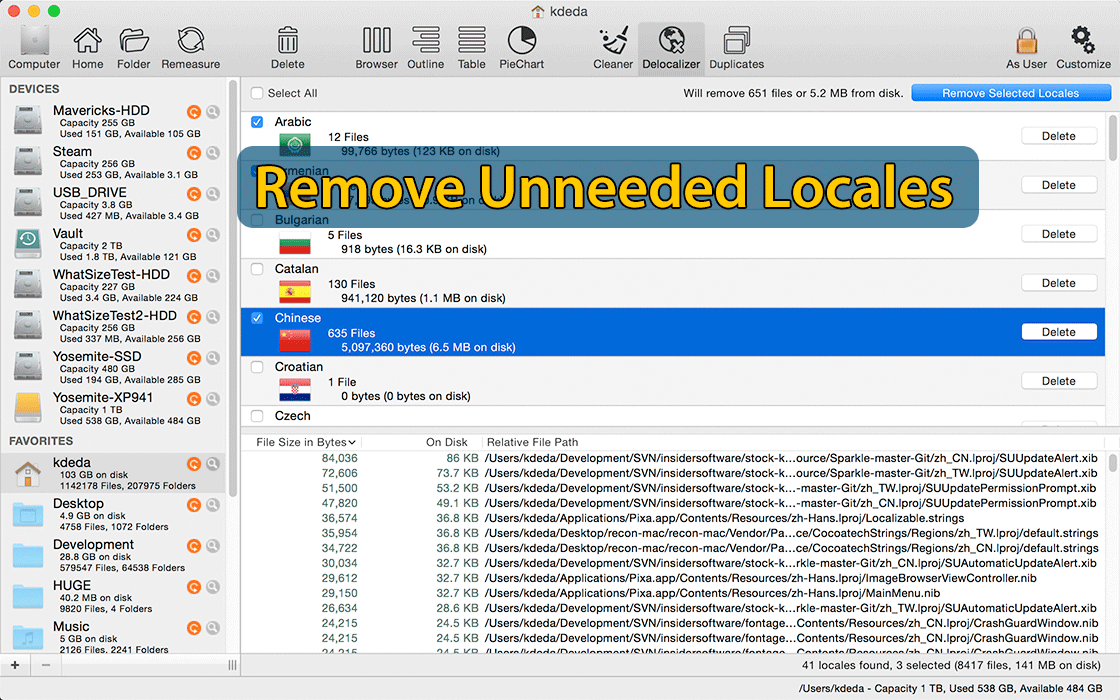
Task: Open the Customize toolbar settings
Action: pyautogui.click(x=1083, y=42)
